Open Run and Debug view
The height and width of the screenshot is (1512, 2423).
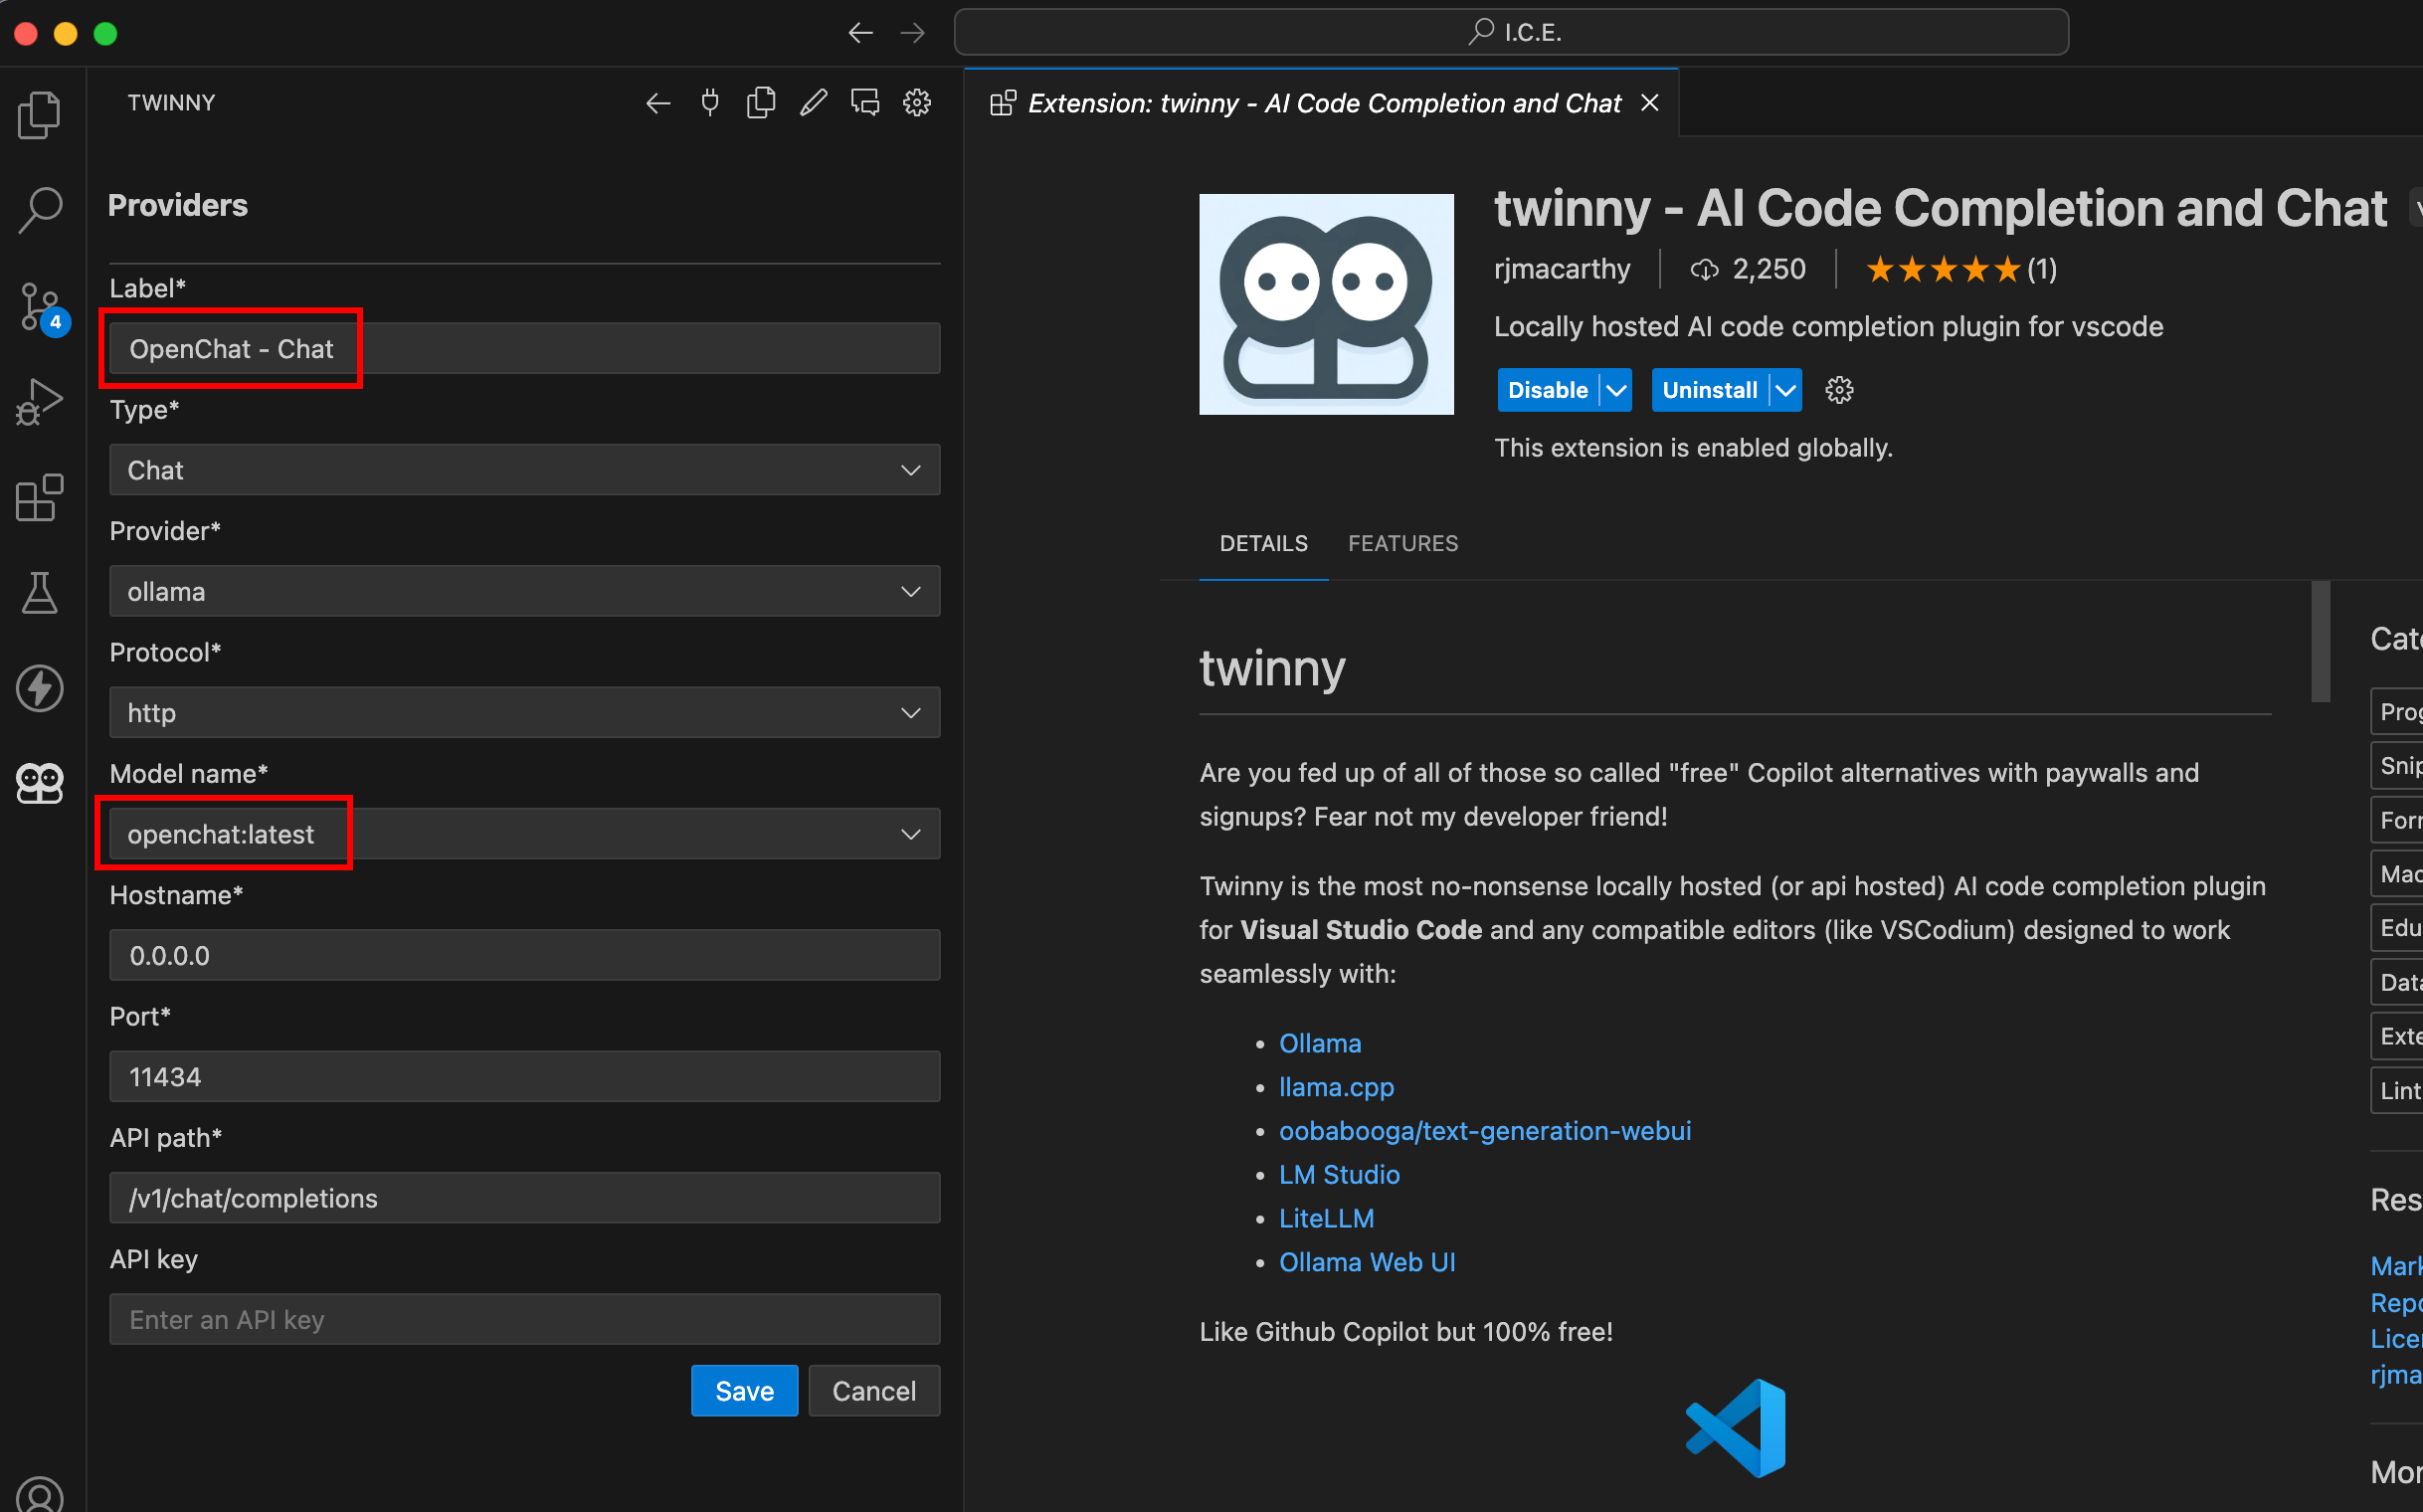[x=40, y=402]
